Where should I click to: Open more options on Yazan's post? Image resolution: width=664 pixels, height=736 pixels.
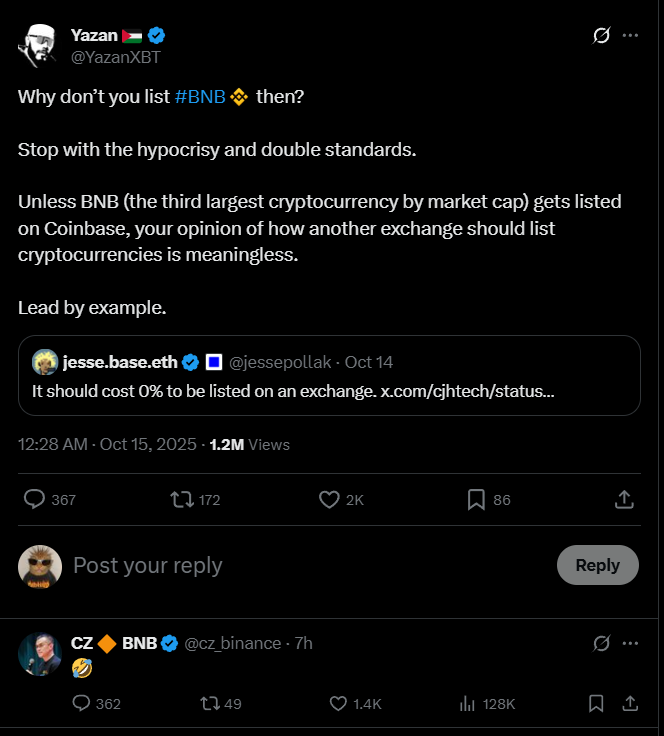pos(630,36)
